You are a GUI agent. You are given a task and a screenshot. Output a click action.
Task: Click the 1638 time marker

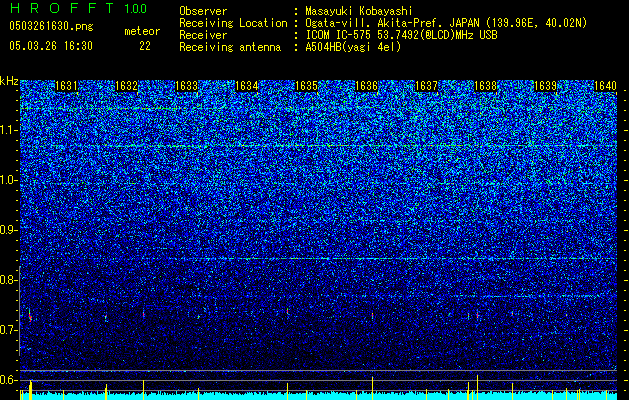tap(485, 86)
